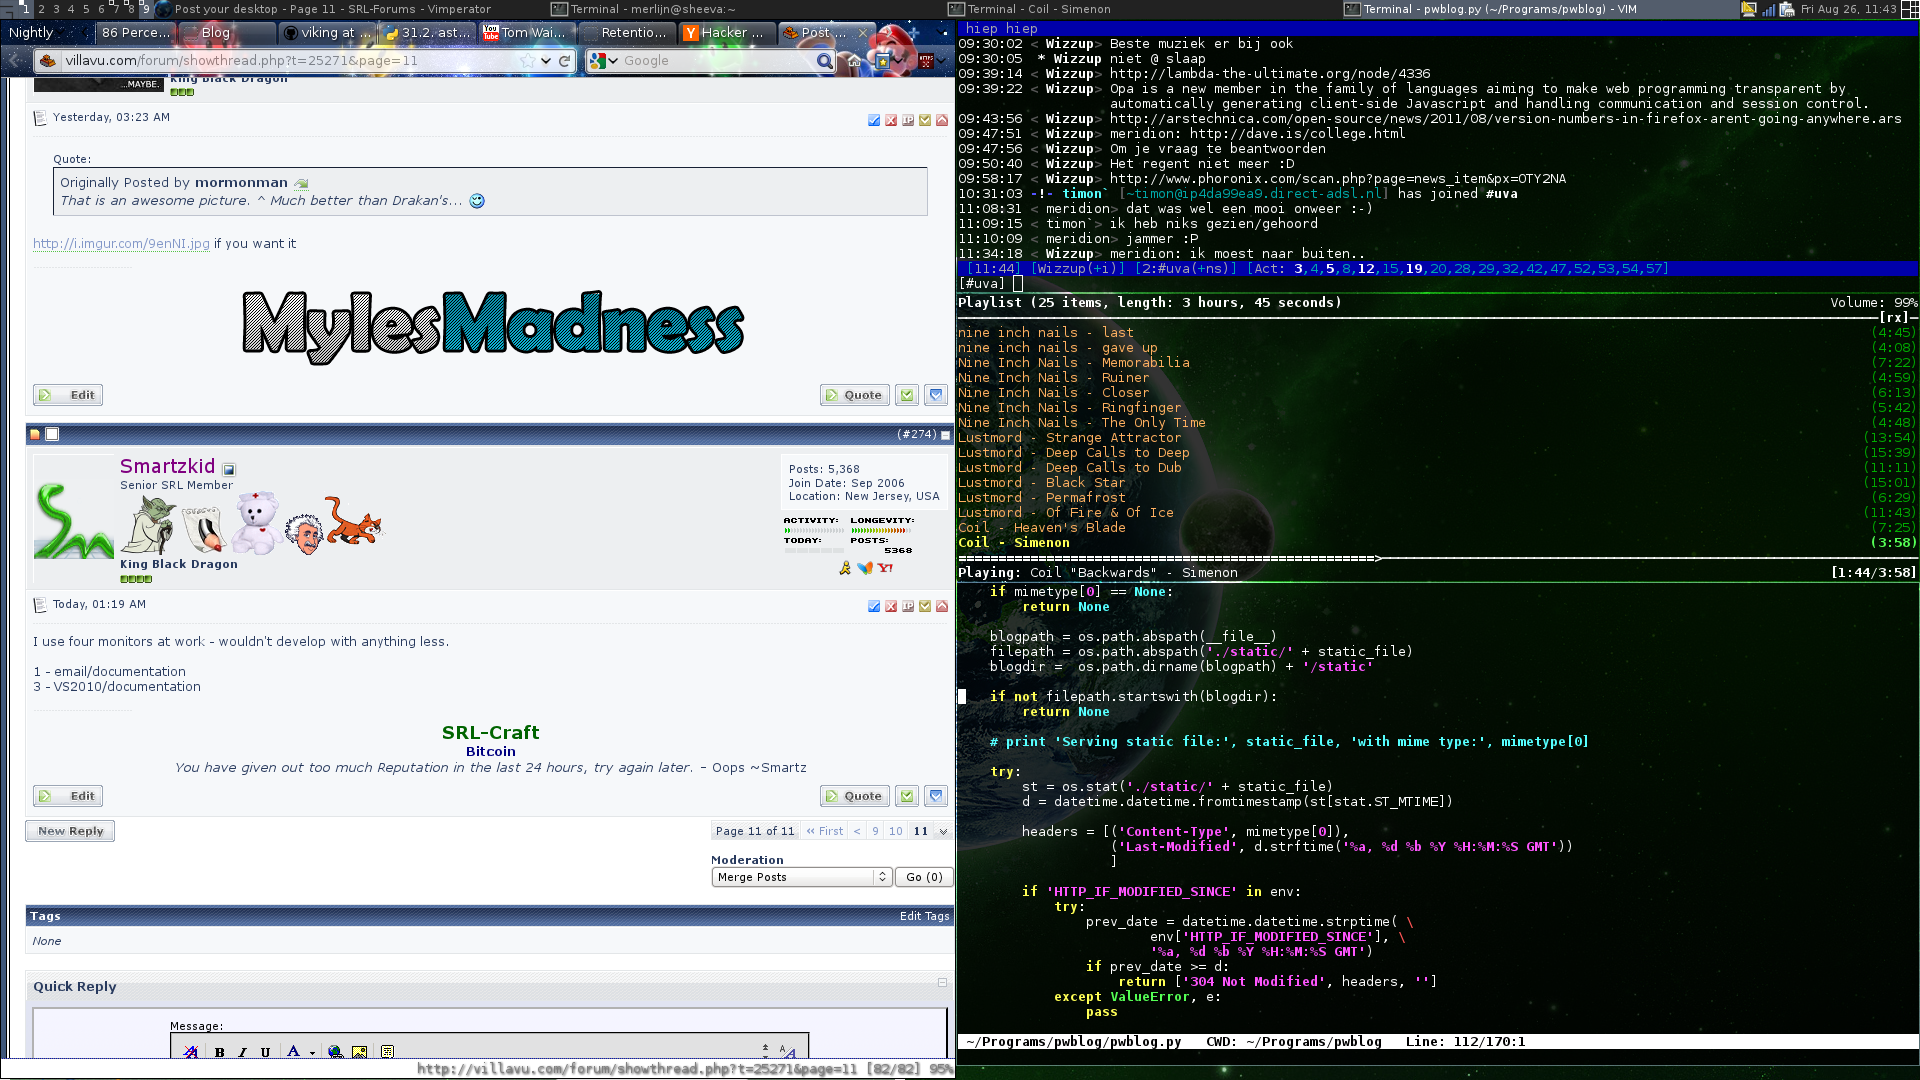
Task: Toggle checkbox in Smartzkid post header
Action: [53, 434]
